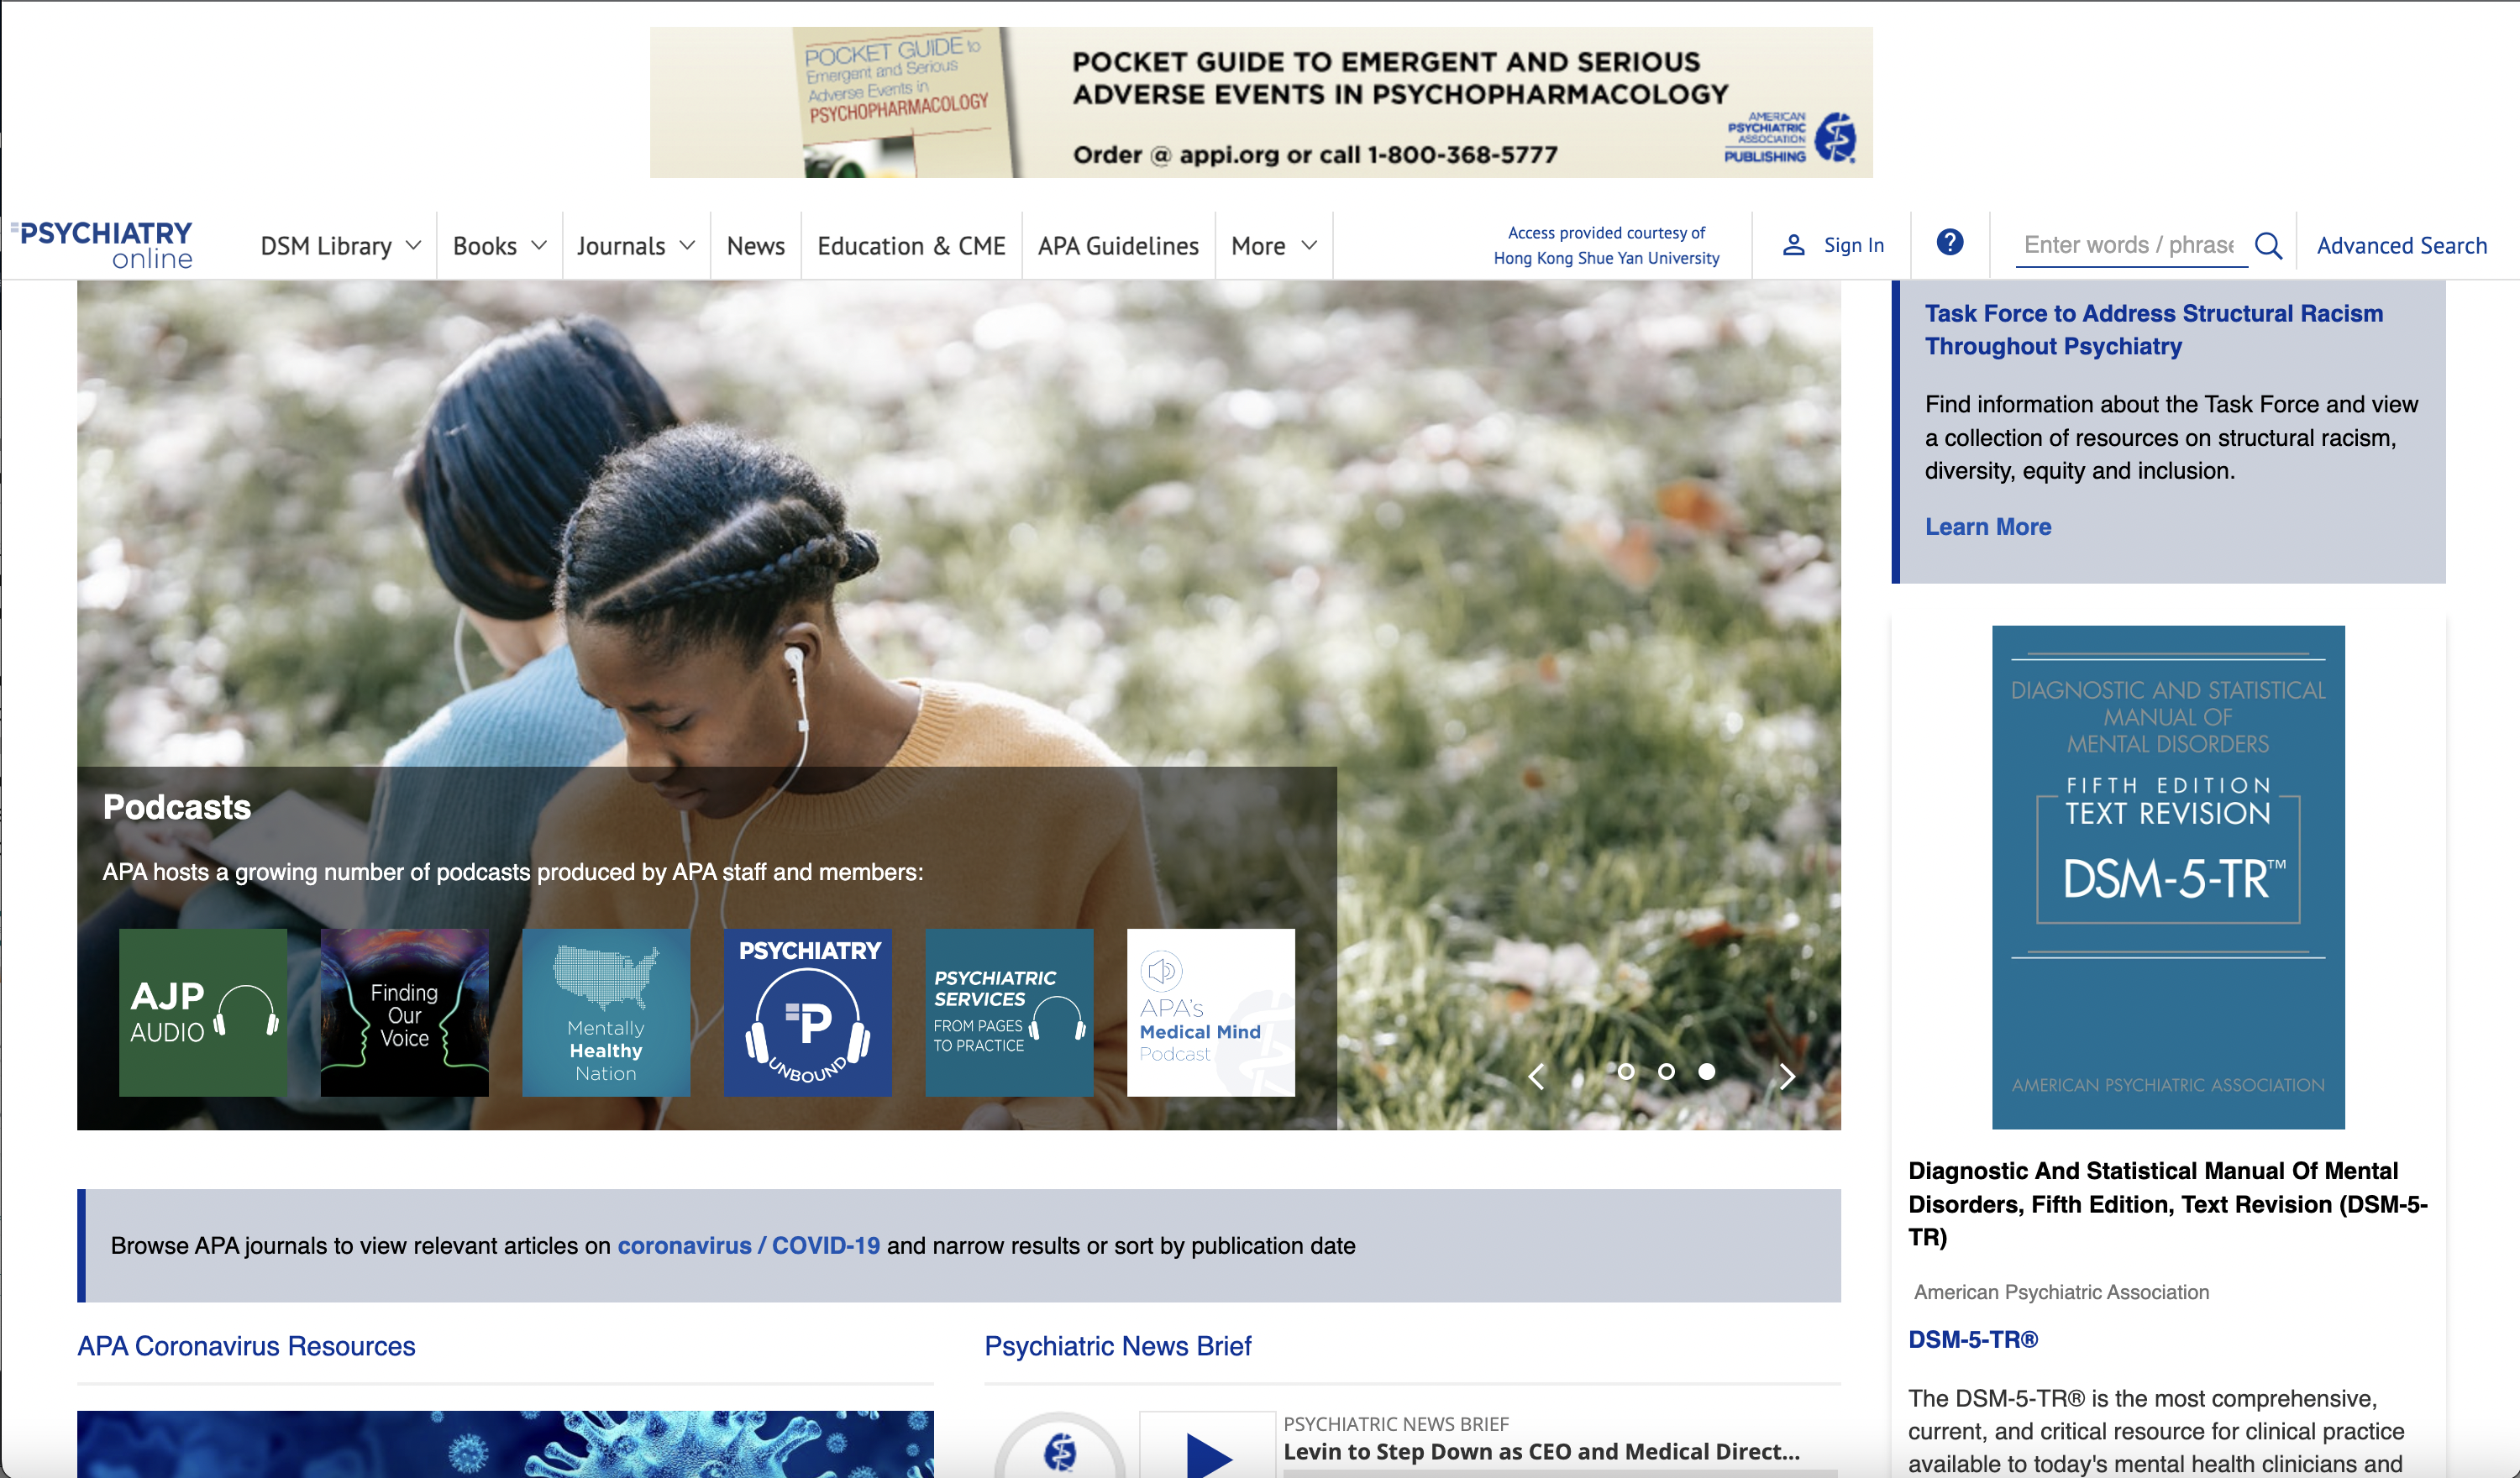Viewport: 2520px width, 1478px height.
Task: Select the second carousel slide dot
Action: pos(1666,1071)
